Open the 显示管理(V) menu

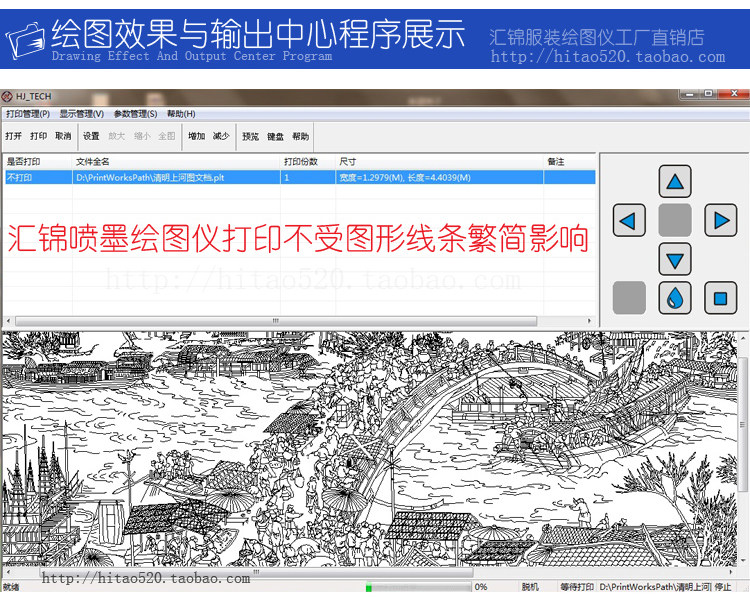pos(81,114)
